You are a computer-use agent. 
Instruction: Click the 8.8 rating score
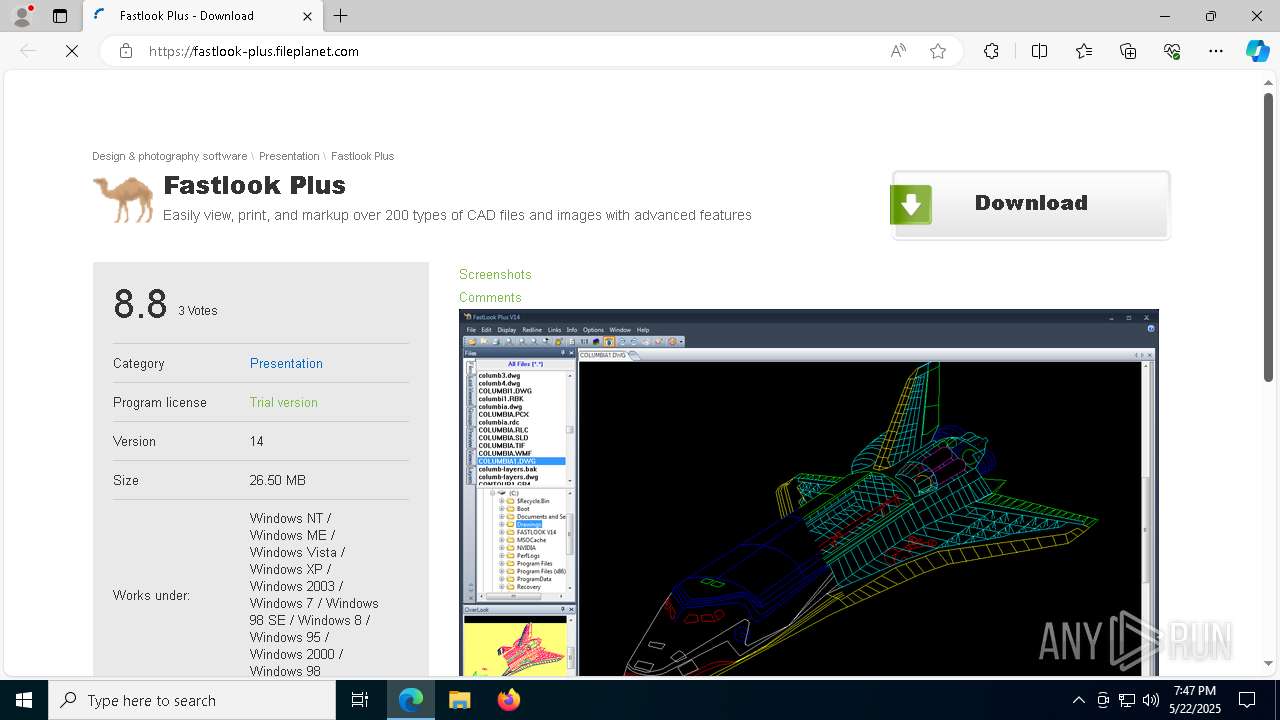[140, 304]
